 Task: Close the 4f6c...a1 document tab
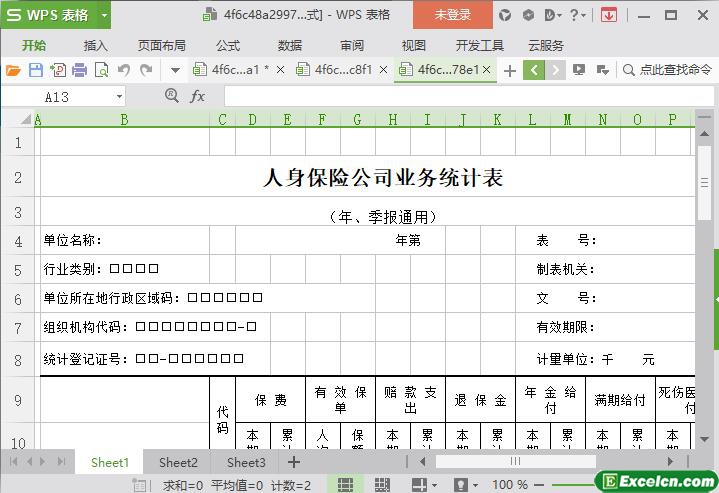pos(280,70)
